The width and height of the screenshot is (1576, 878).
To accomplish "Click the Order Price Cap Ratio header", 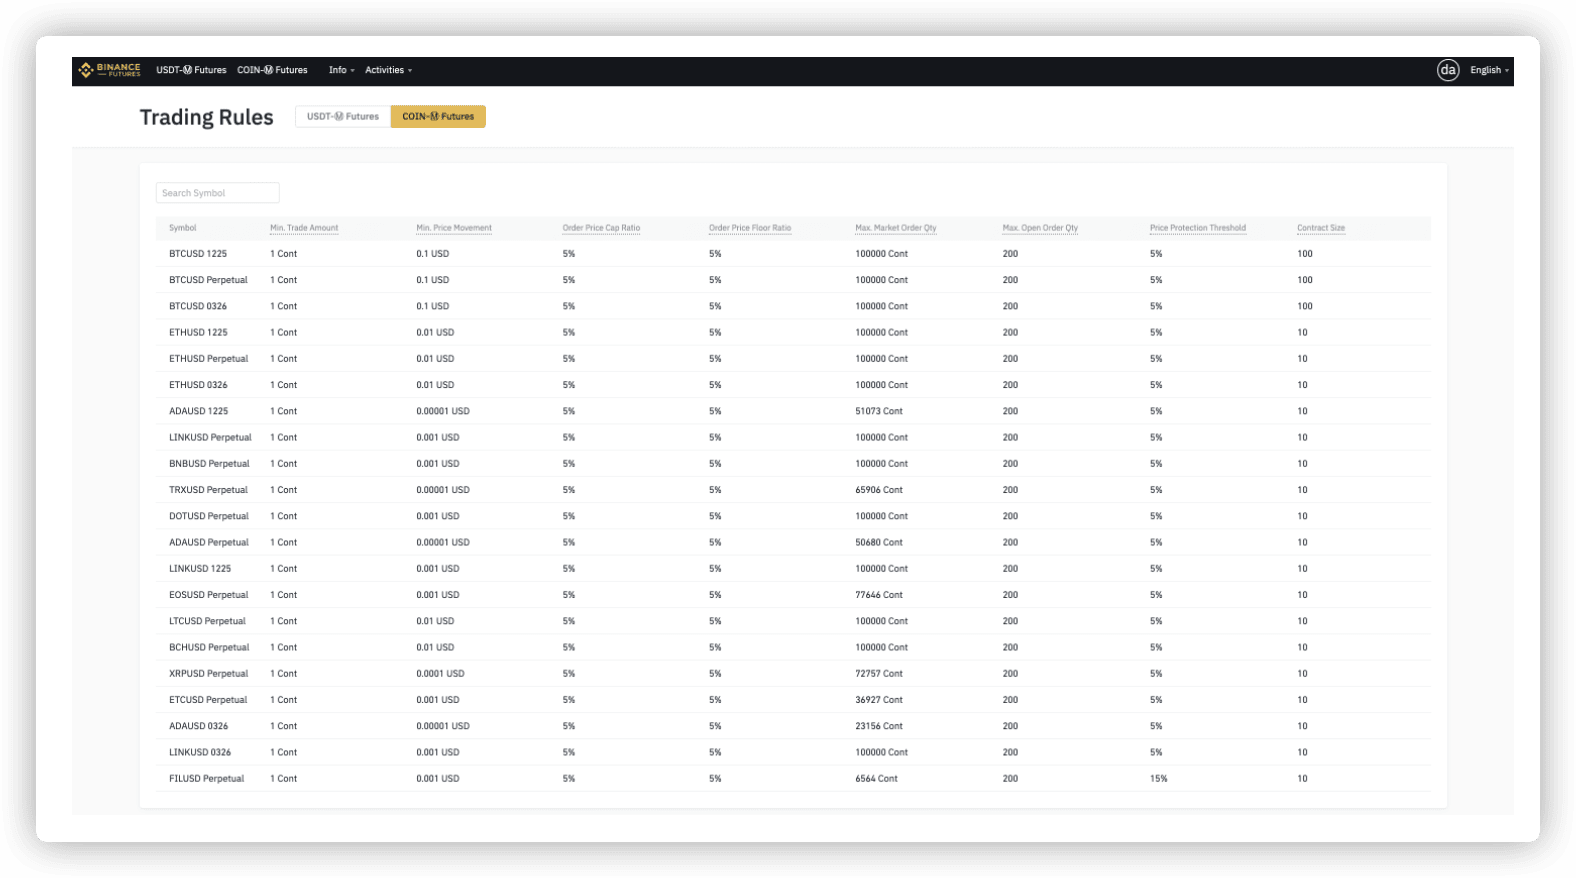I will (601, 228).
